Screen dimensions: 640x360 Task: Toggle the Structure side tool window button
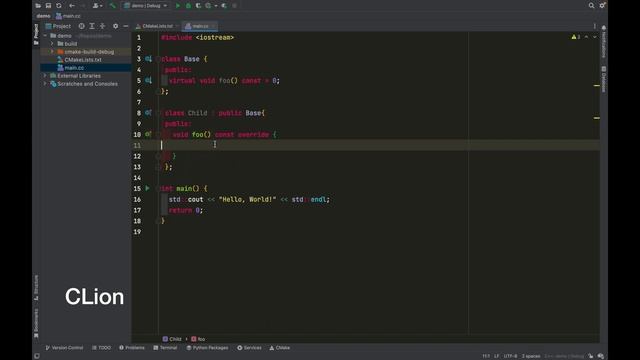click(x=36, y=288)
